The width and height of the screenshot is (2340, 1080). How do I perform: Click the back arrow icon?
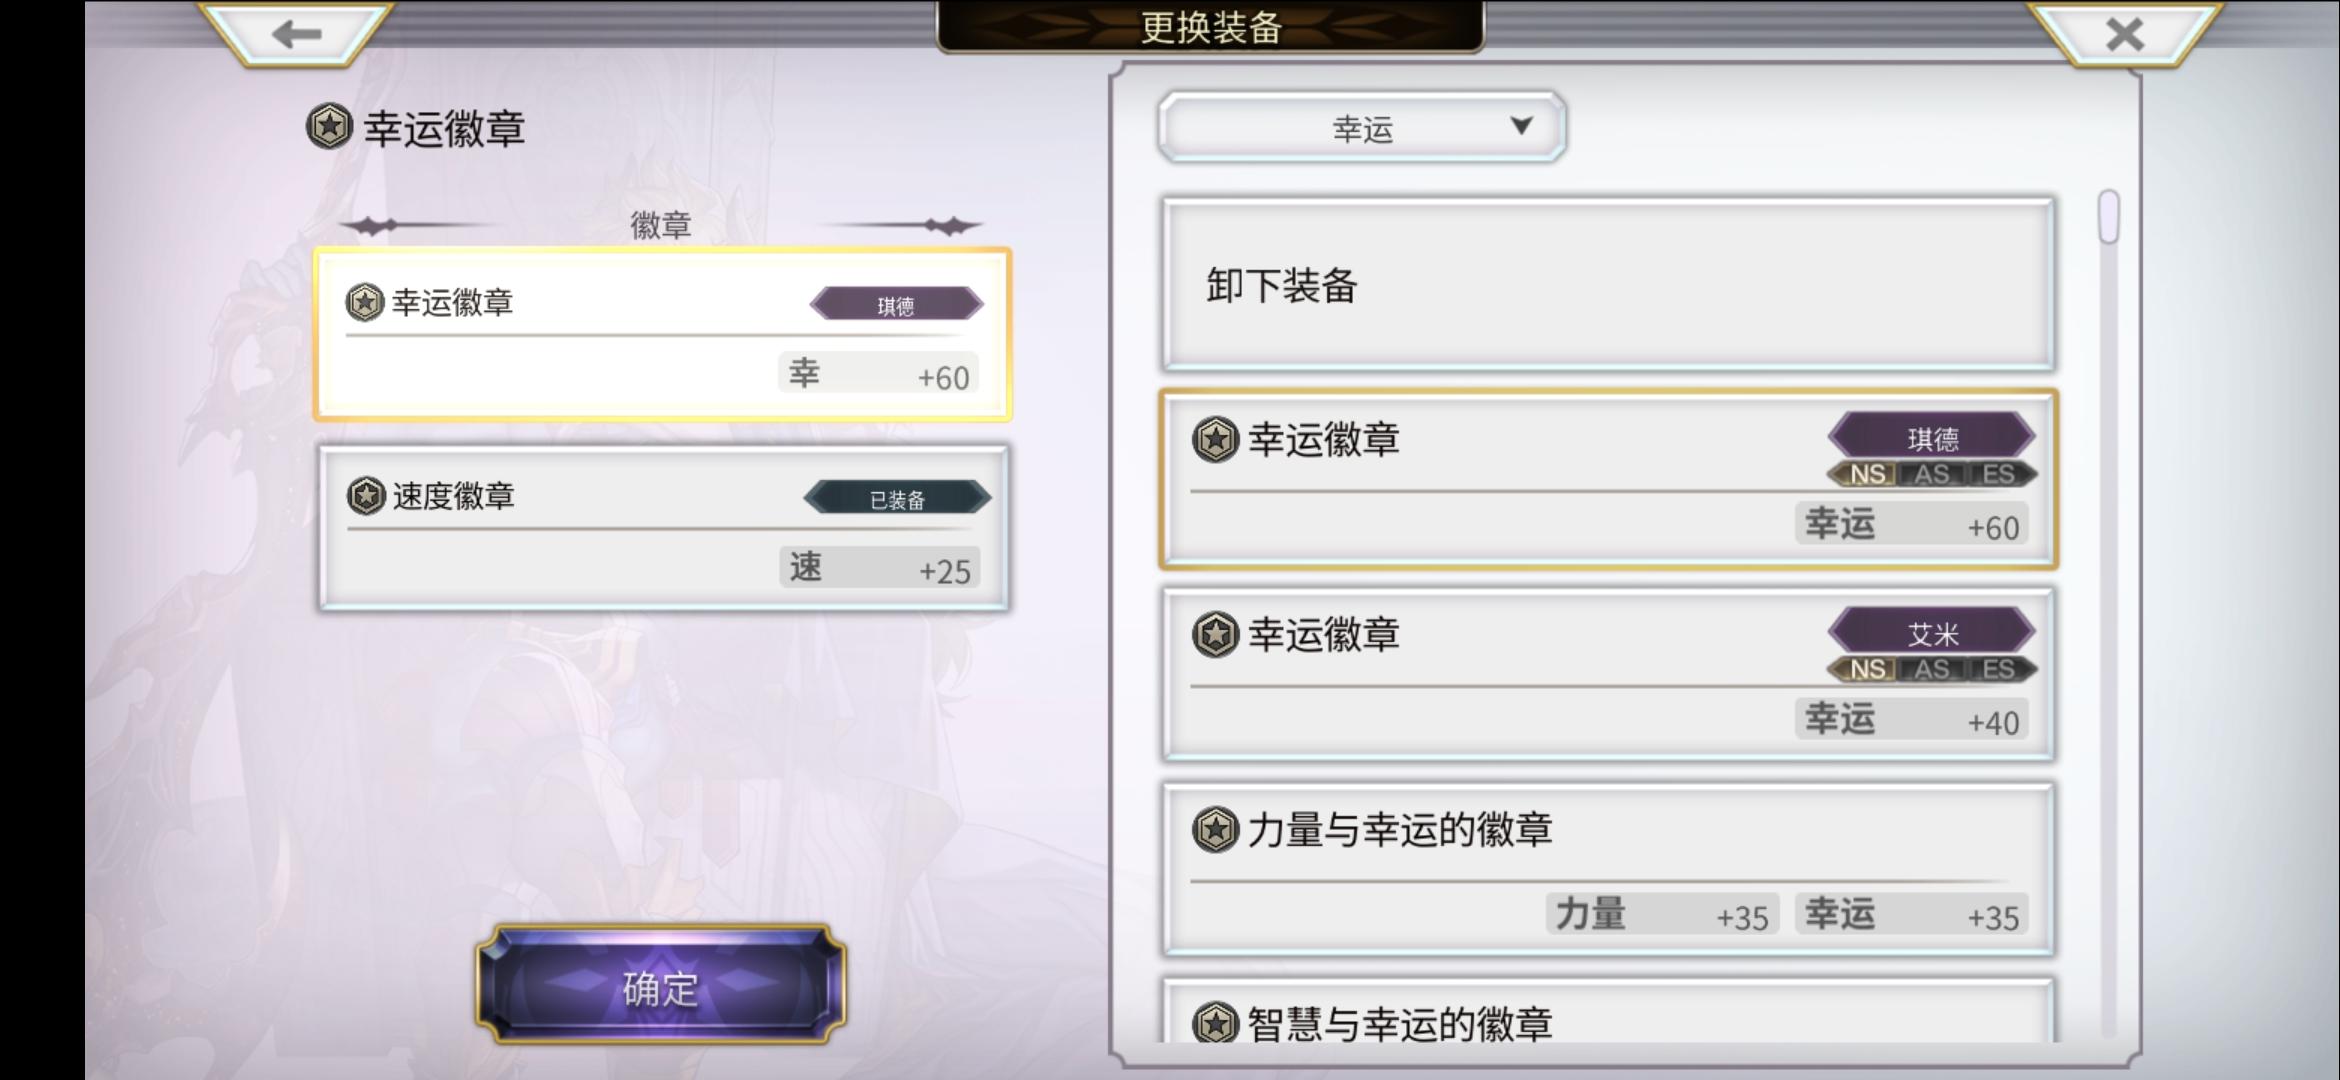(296, 35)
